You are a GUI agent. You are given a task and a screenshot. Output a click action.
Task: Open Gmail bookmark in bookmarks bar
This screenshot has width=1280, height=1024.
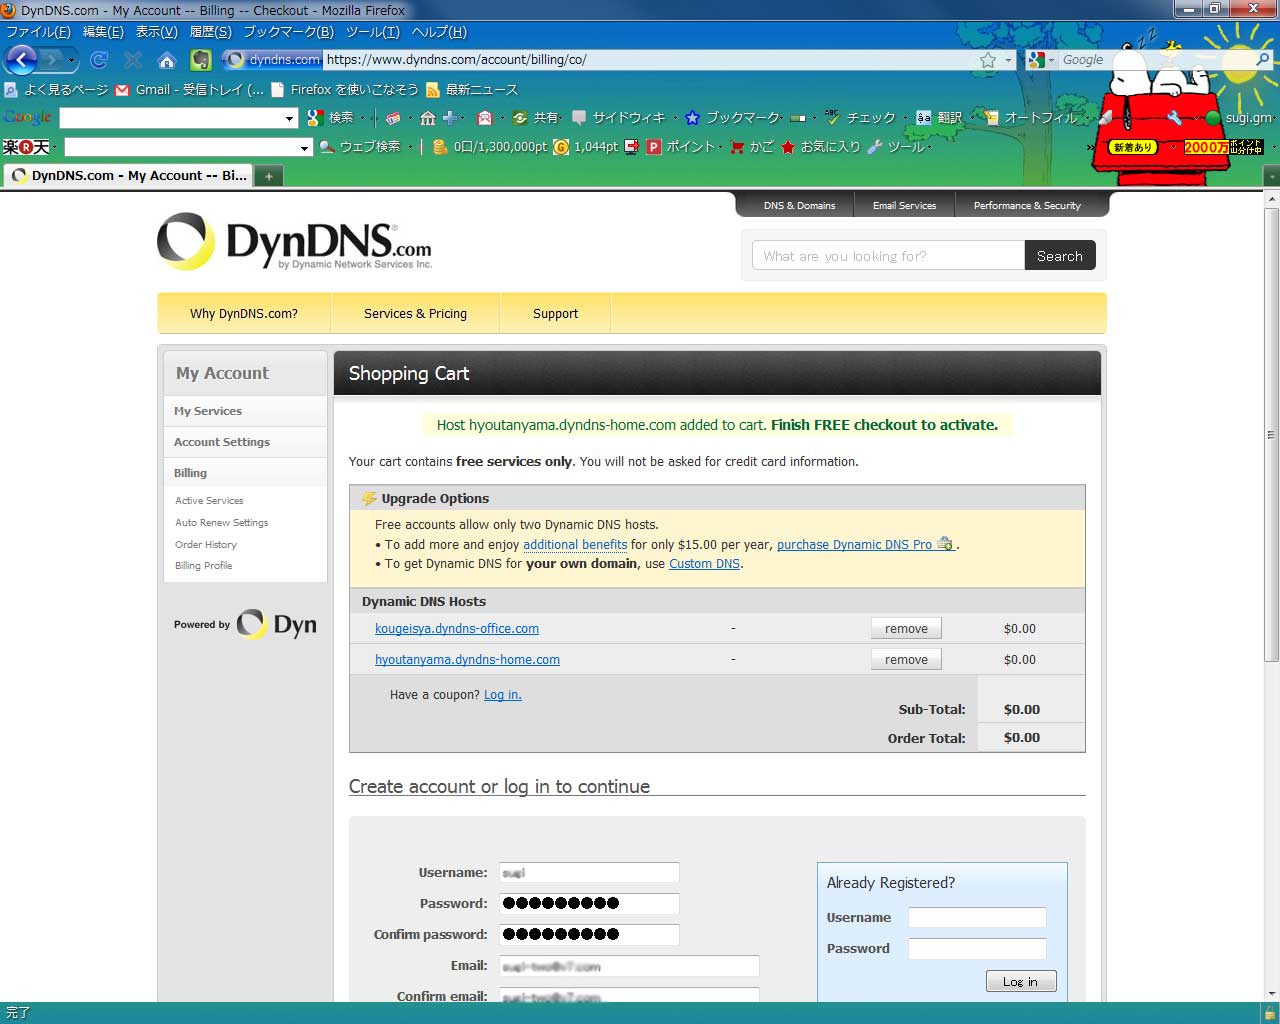(x=190, y=90)
